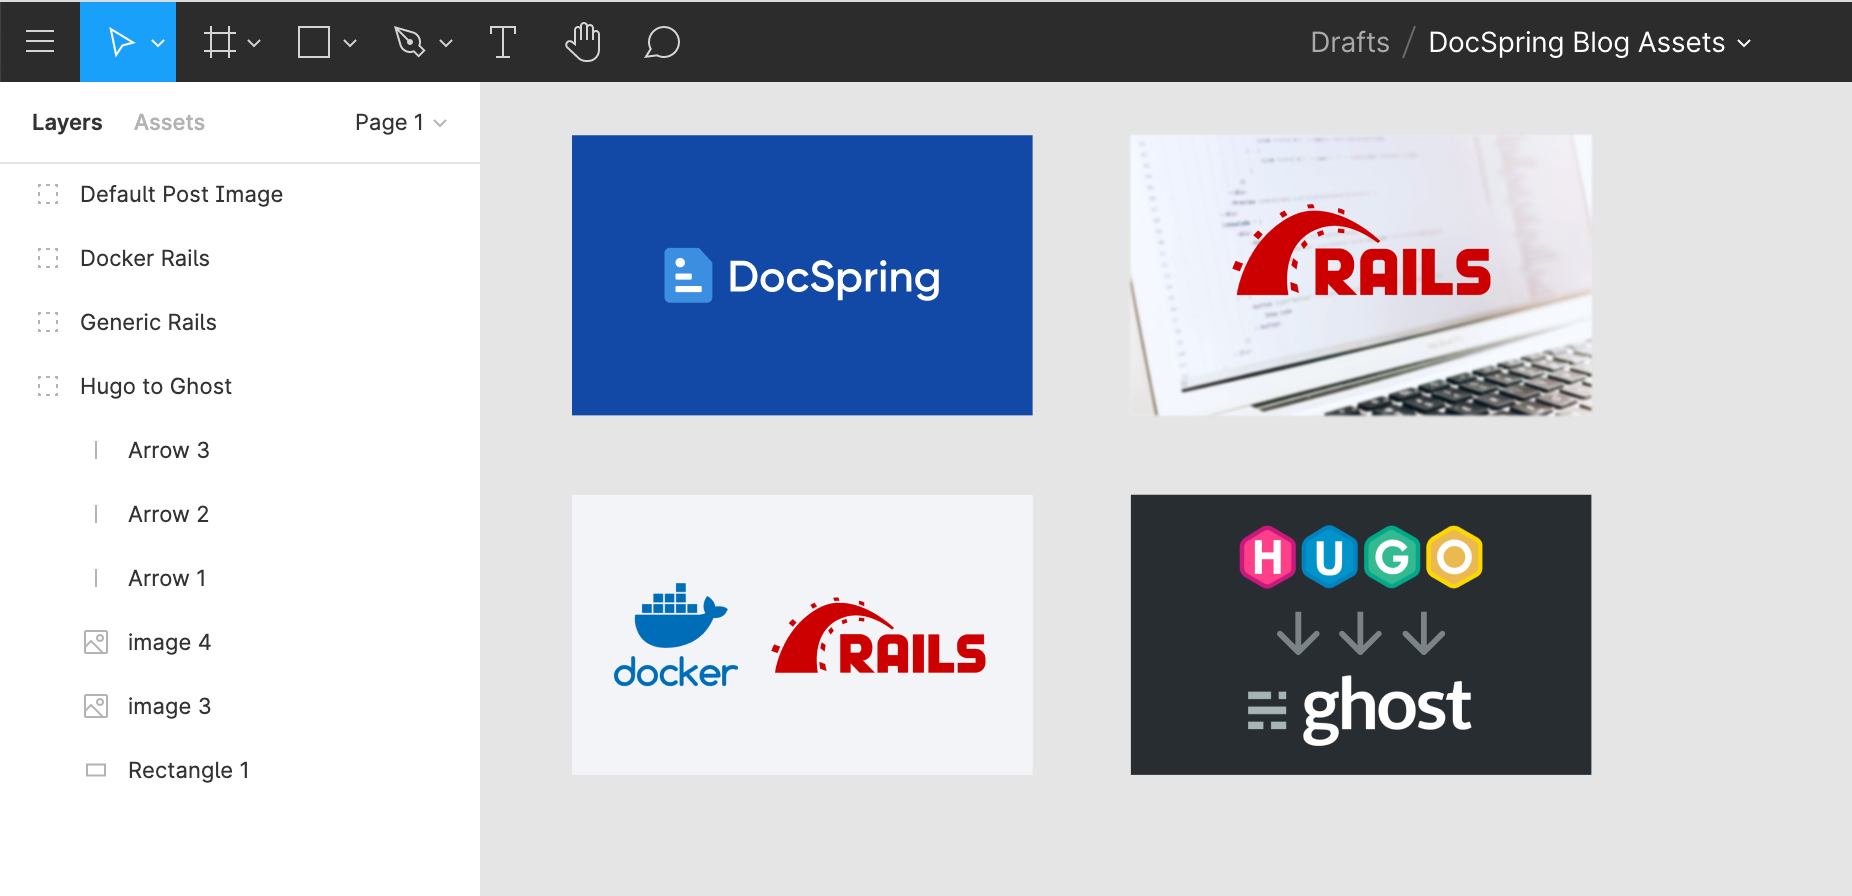Click frame icon beside Generic Rails

coord(48,322)
